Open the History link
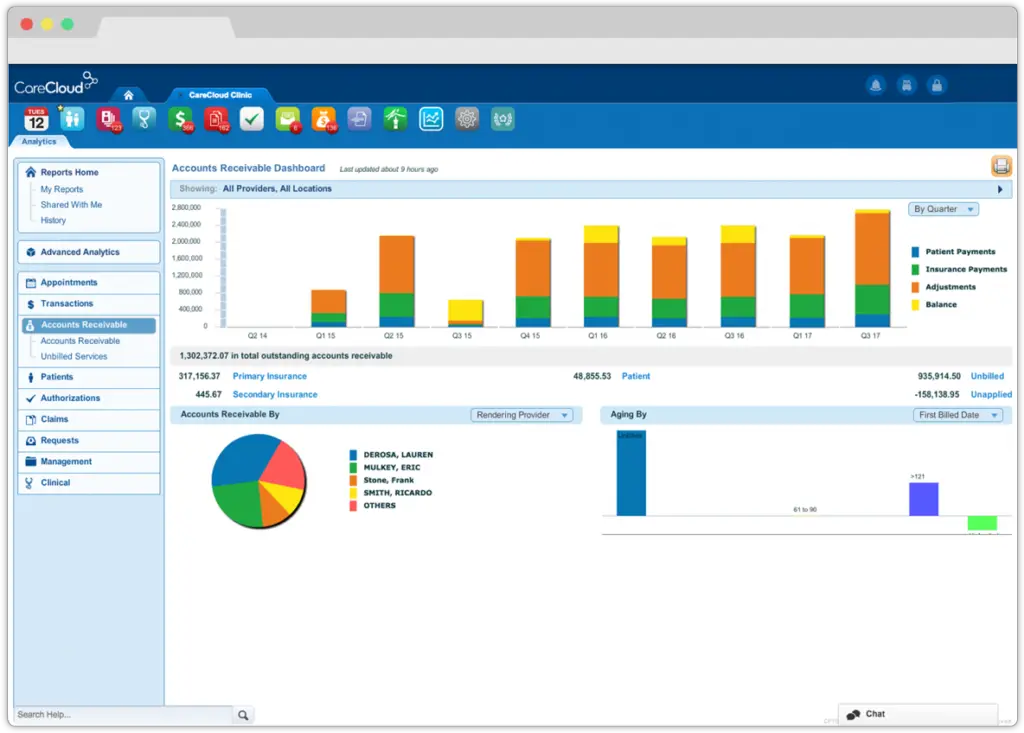This screenshot has height=733, width=1024. tap(53, 221)
